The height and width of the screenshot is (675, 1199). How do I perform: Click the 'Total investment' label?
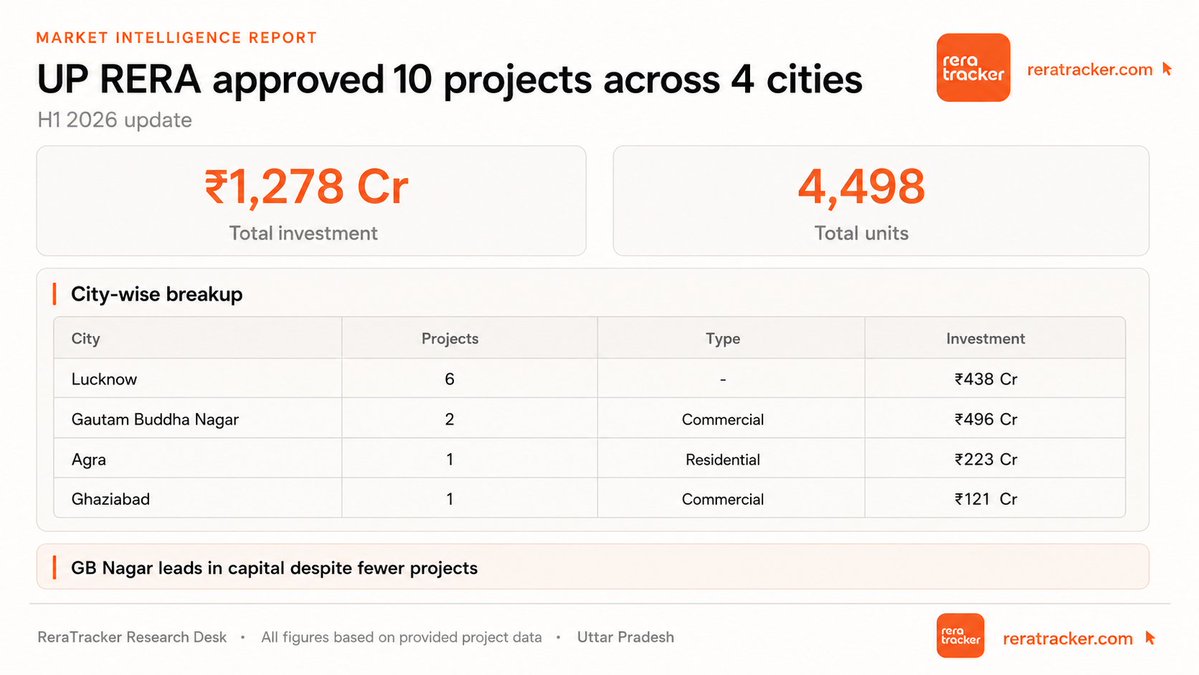pos(304,233)
